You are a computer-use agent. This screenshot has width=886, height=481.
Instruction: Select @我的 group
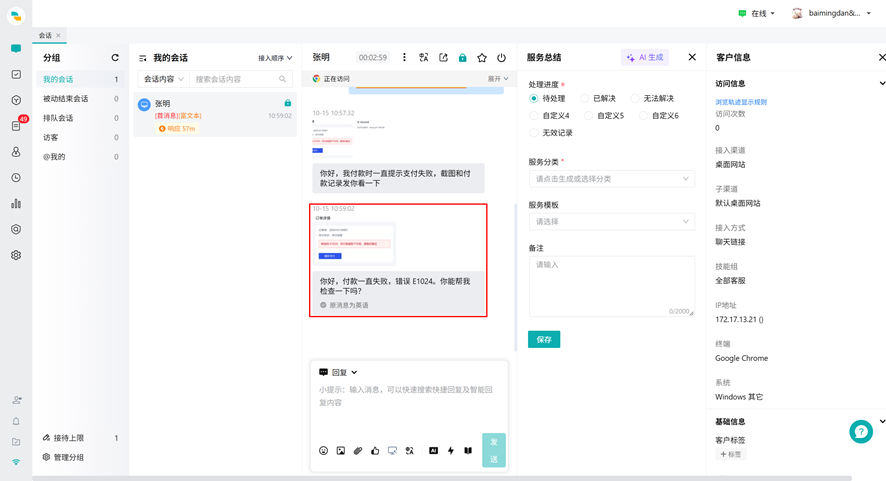(x=81, y=157)
